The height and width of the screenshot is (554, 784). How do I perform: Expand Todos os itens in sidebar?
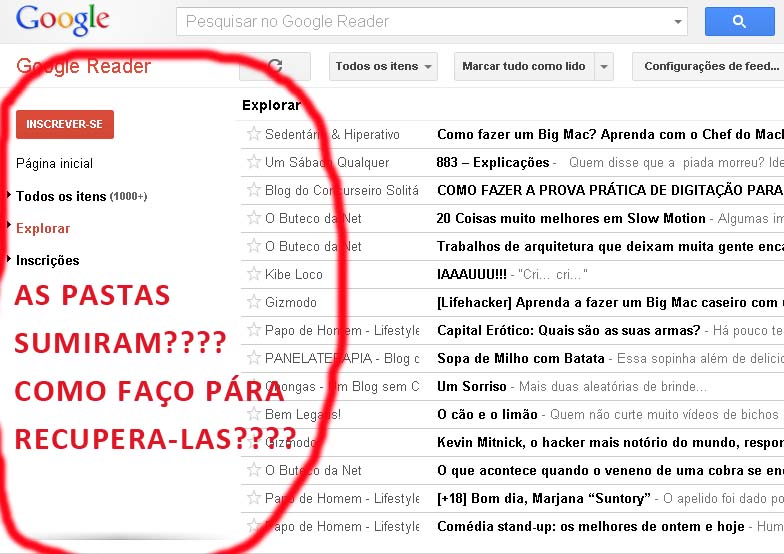(9, 196)
